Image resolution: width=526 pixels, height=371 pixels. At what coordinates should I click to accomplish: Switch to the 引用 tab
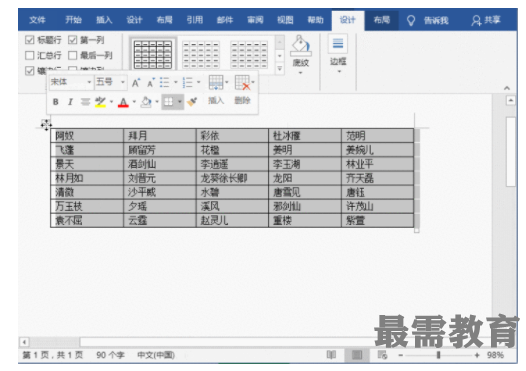pos(195,20)
